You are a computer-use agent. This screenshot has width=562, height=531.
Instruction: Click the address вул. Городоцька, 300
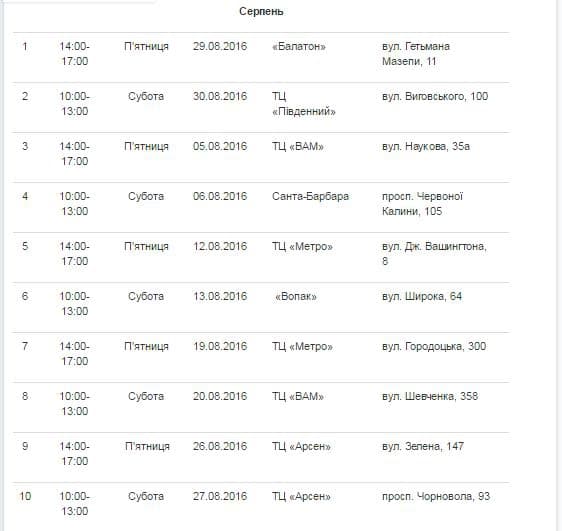pos(434,346)
